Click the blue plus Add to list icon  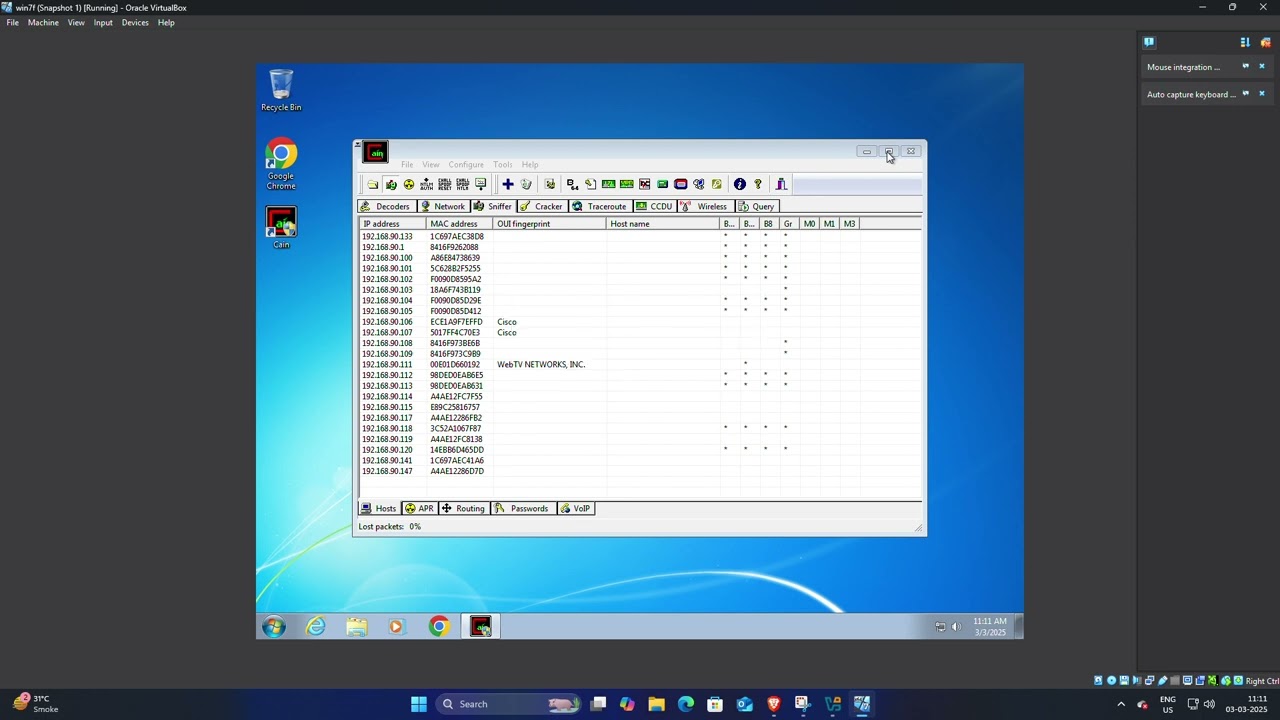(508, 184)
